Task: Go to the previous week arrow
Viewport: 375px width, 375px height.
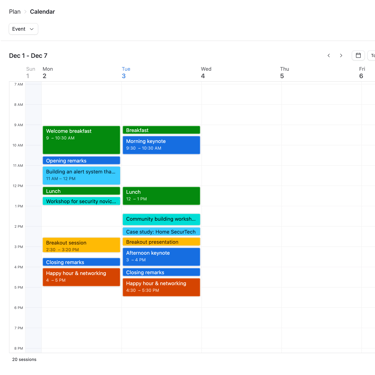Action: point(329,56)
